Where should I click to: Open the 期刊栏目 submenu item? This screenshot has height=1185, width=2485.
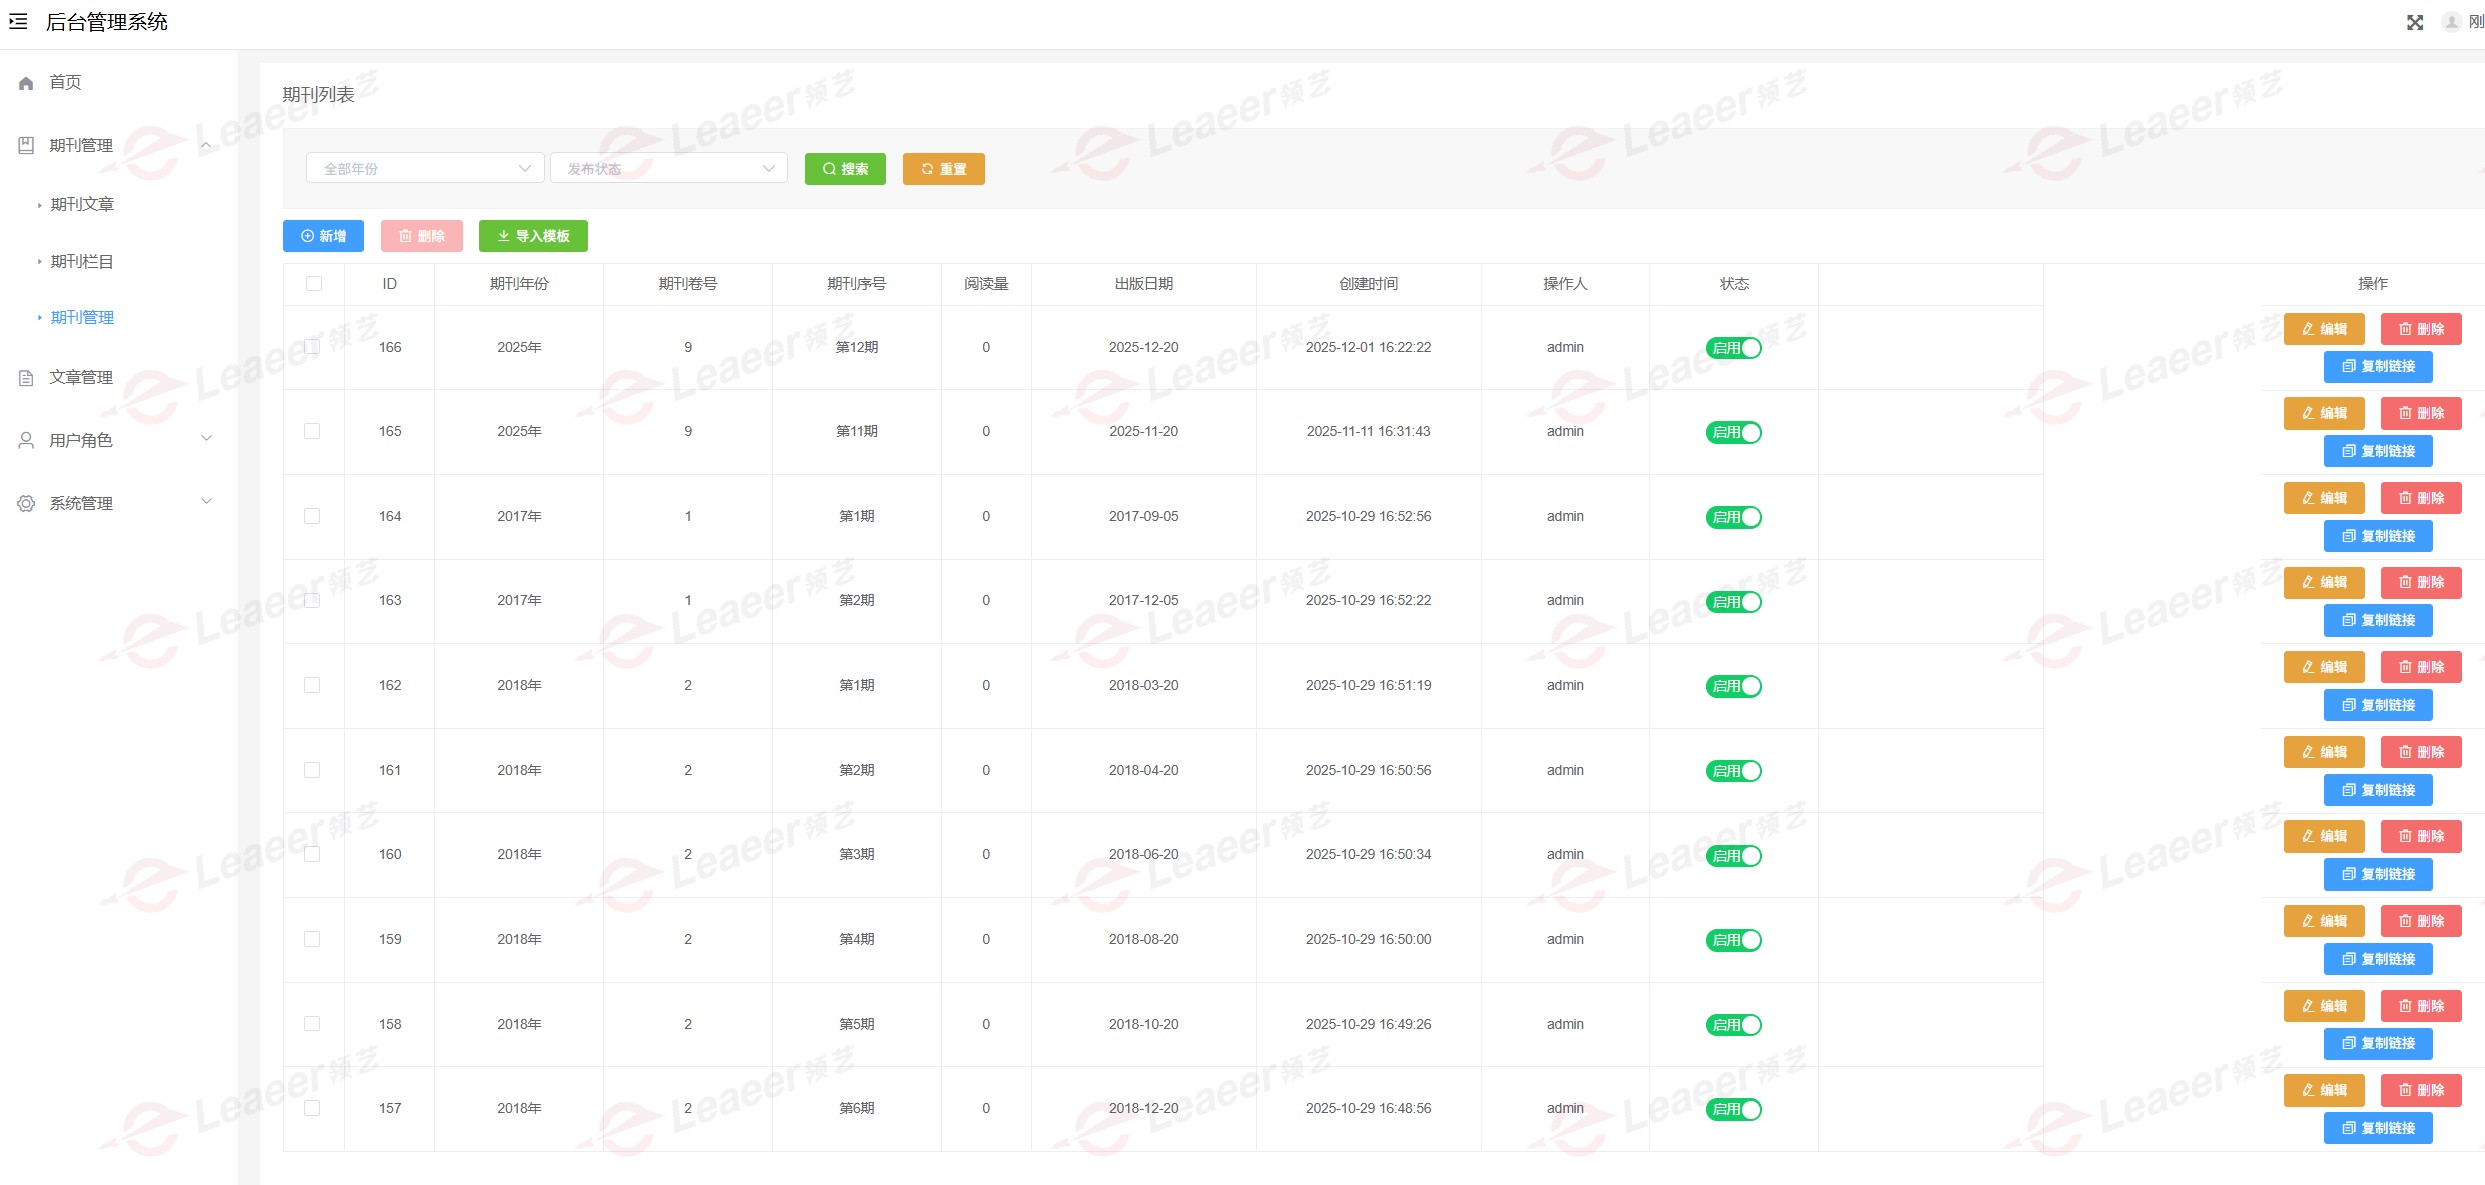pos(82,262)
